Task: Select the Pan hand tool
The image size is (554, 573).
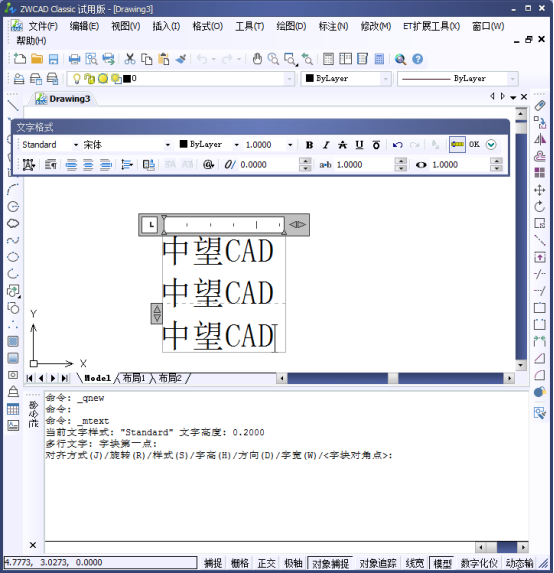Action: [x=257, y=59]
